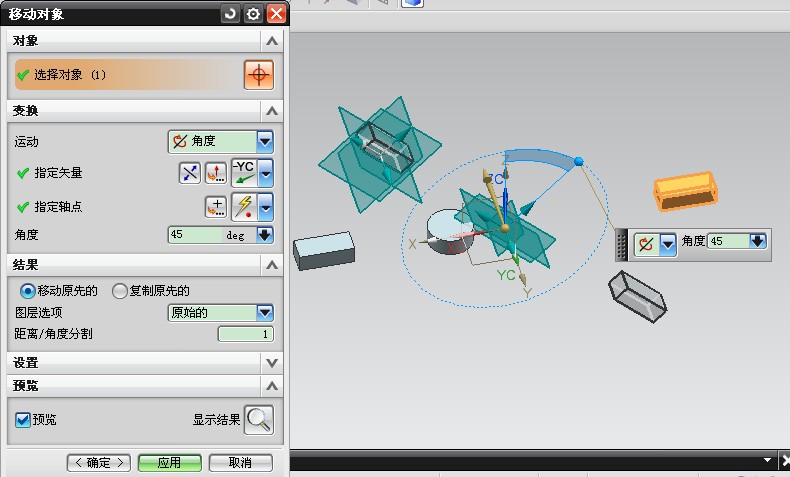Image resolution: width=790 pixels, height=477 pixels.
Task: Click the floating 角度 field showing 45
Action: pos(729,241)
